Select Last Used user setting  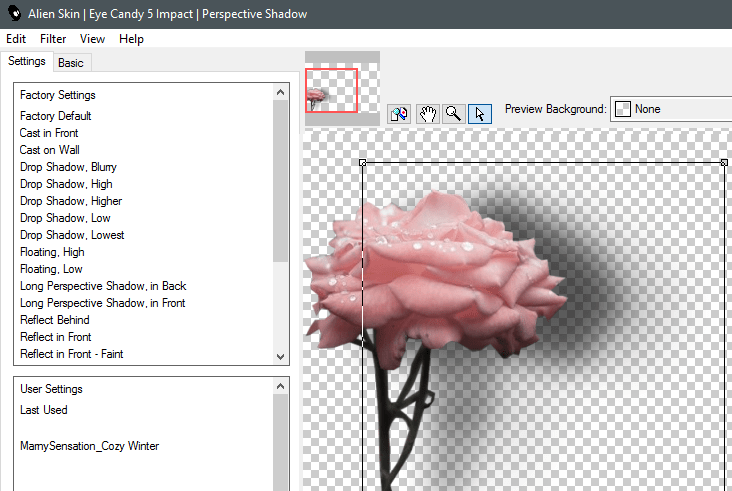pyautogui.click(x=44, y=410)
